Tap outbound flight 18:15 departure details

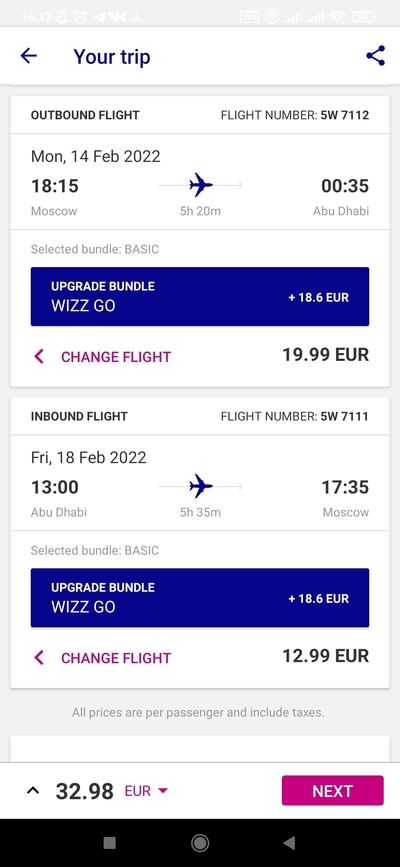tap(55, 186)
